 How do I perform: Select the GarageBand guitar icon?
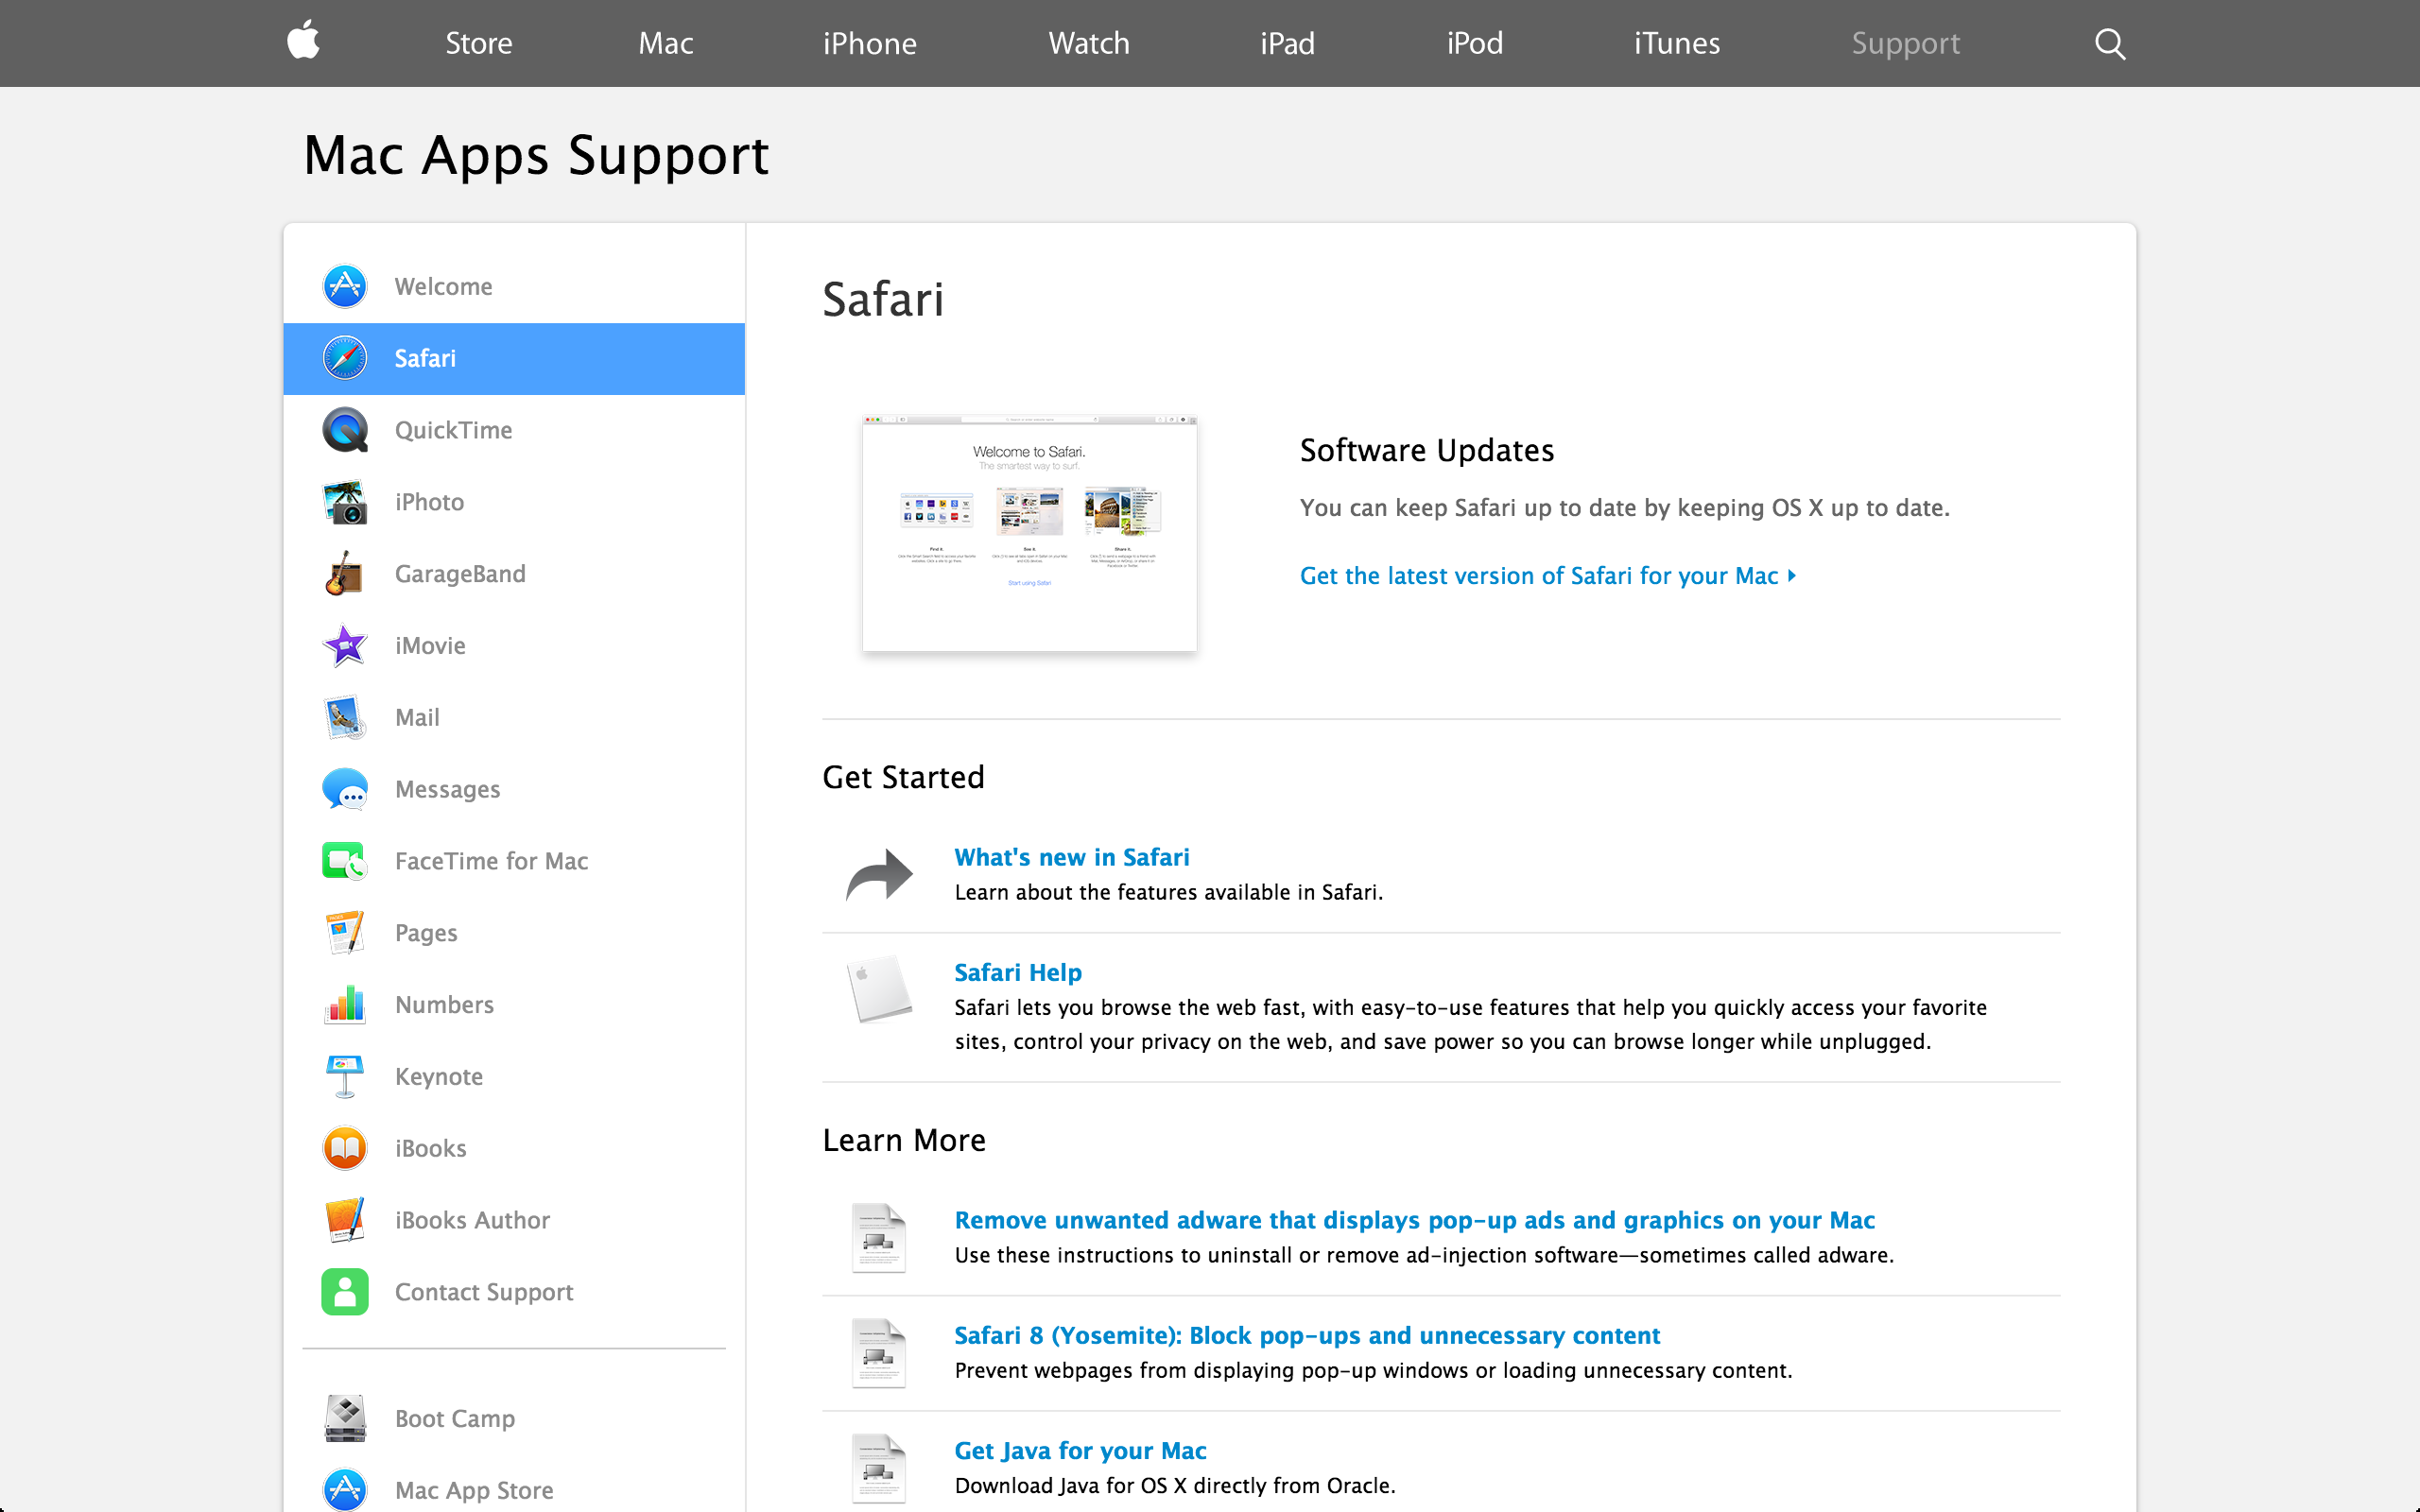345,574
